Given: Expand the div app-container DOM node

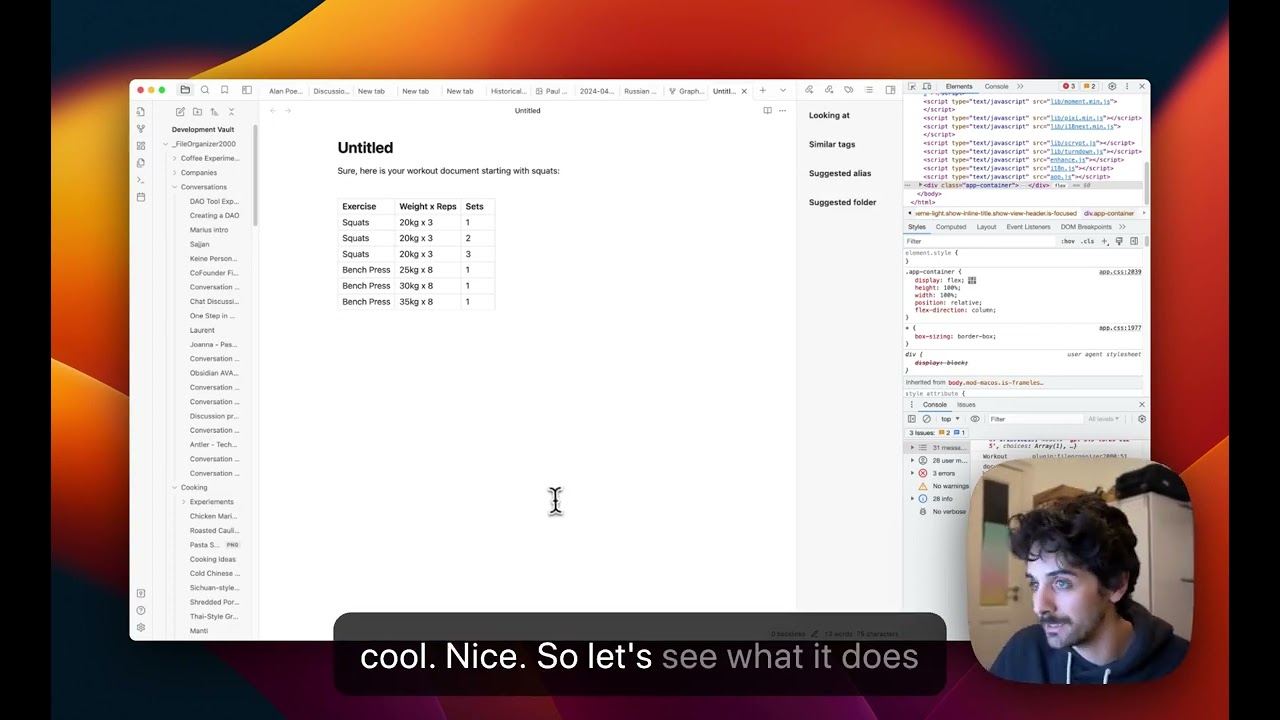Looking at the screenshot, I should click(921, 185).
